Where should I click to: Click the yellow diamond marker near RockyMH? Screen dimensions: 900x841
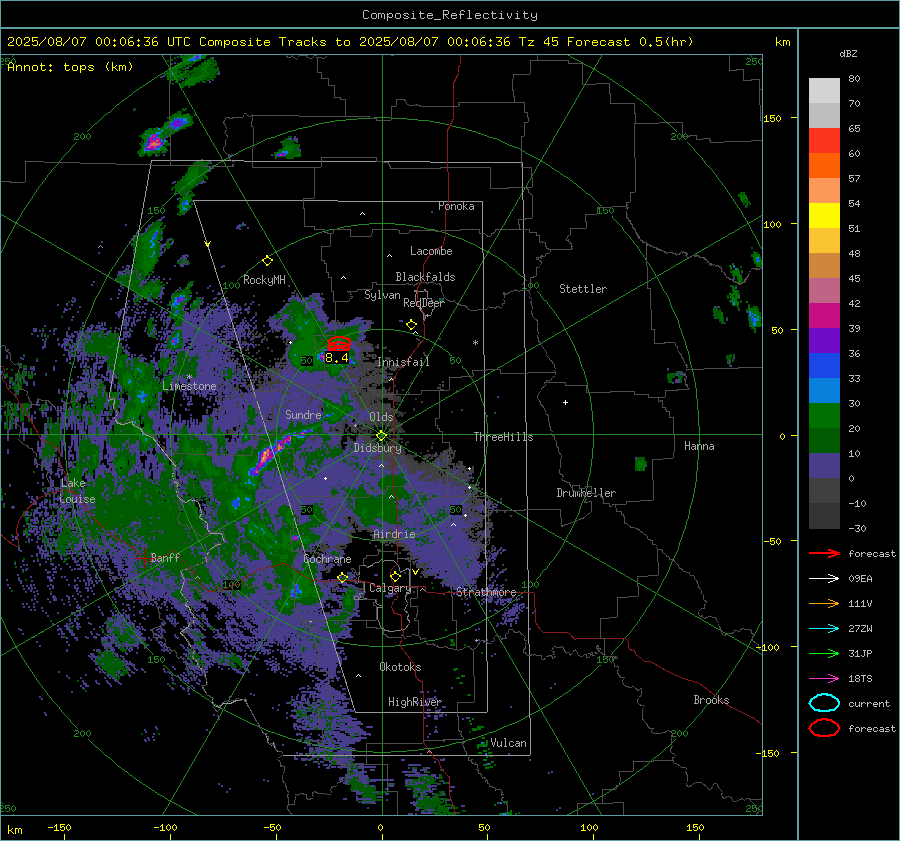267,261
